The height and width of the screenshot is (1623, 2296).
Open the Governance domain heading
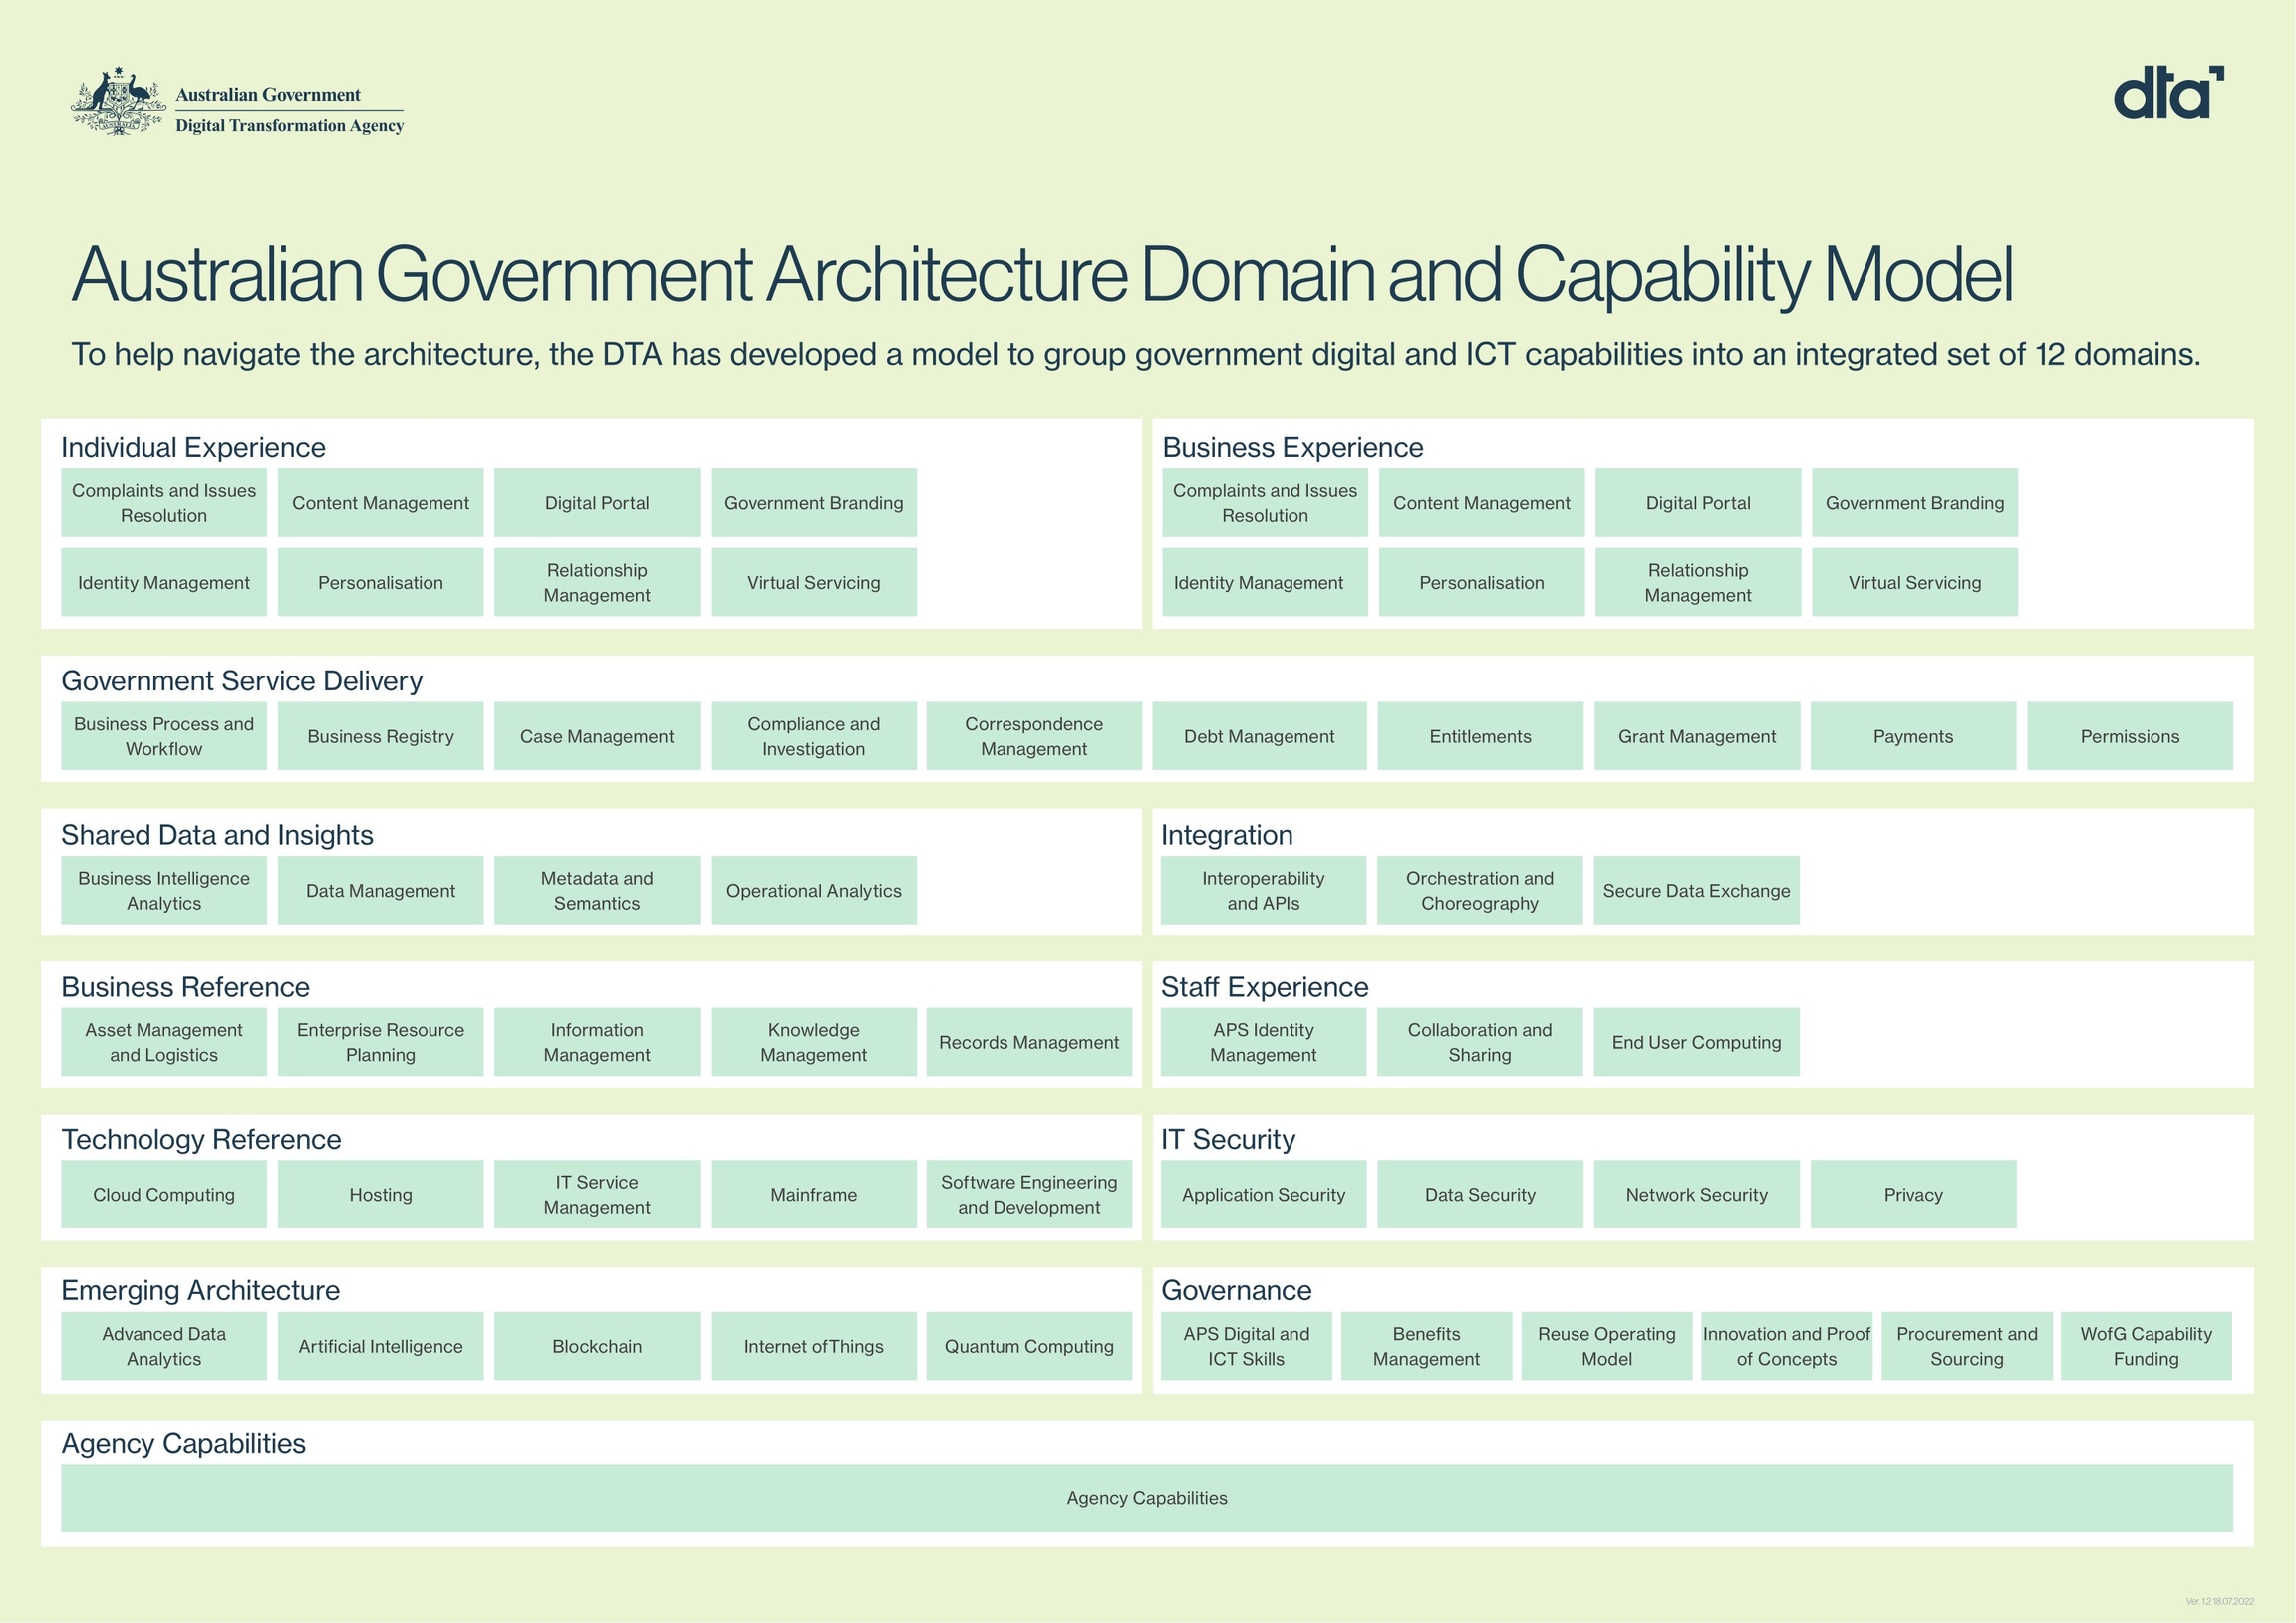(1236, 1290)
